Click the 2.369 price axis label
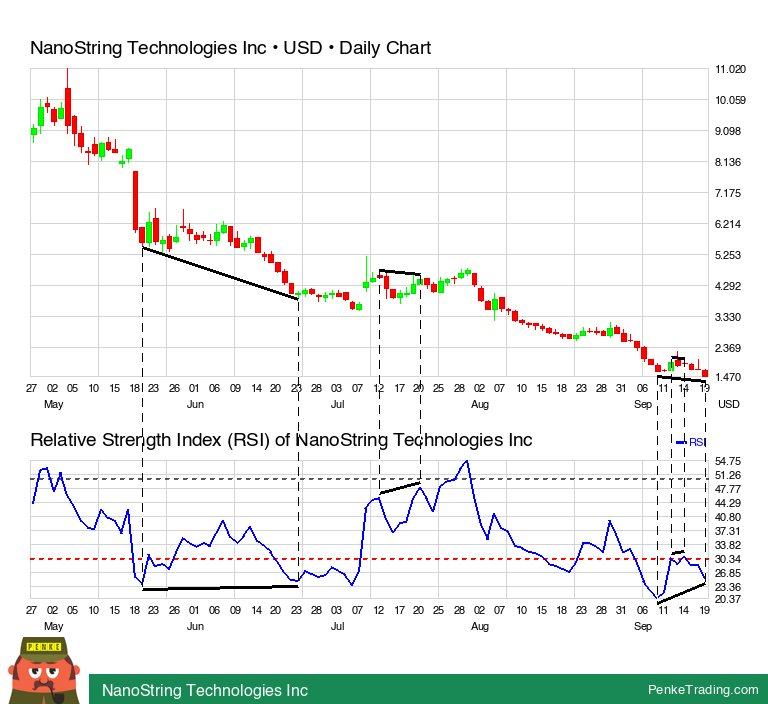This screenshot has height=704, width=768. click(x=728, y=348)
